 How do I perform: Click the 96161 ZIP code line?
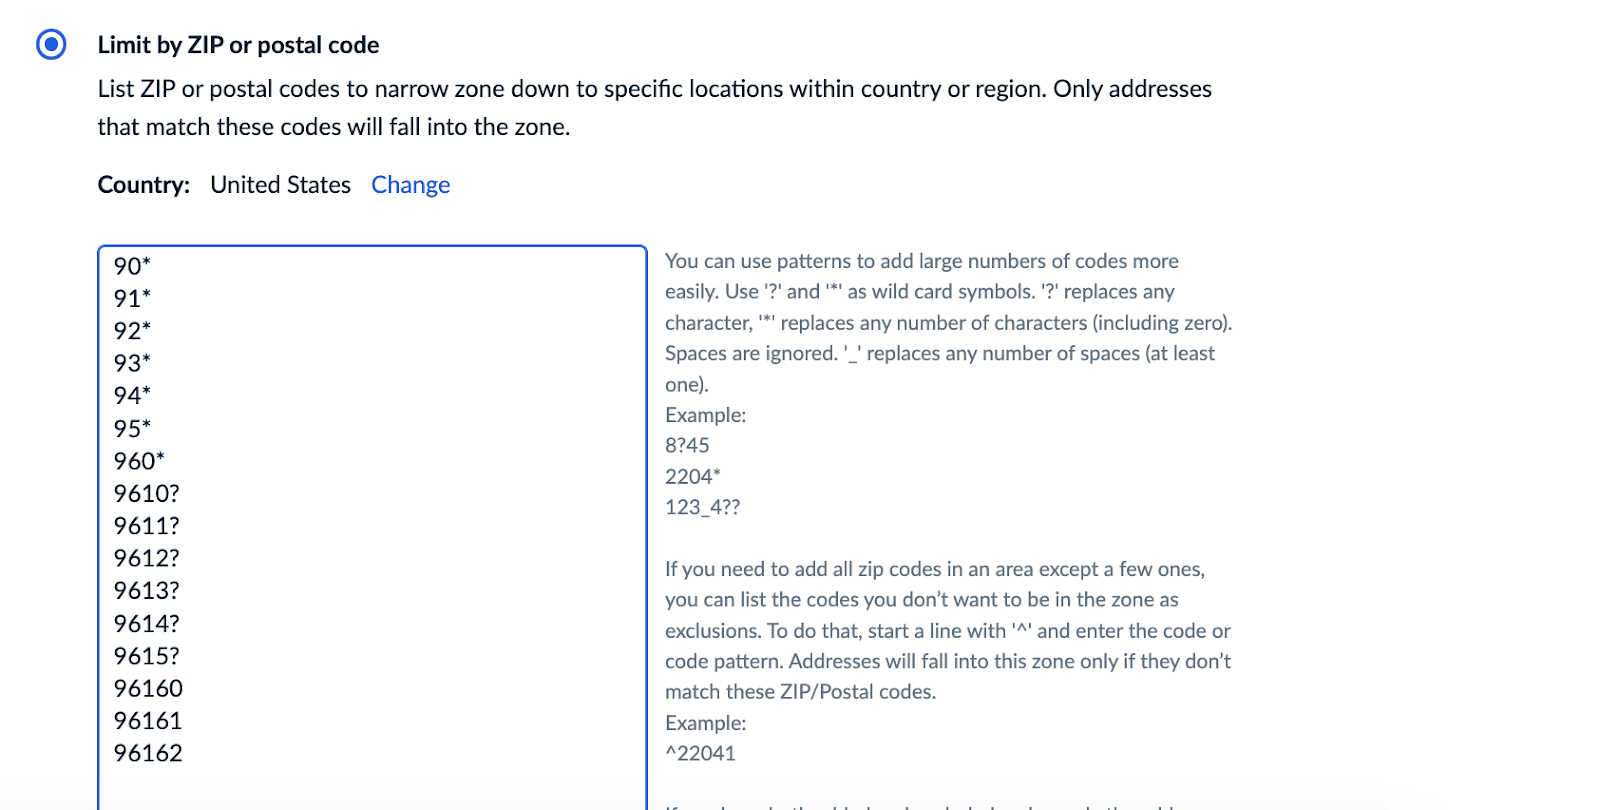coord(148,721)
